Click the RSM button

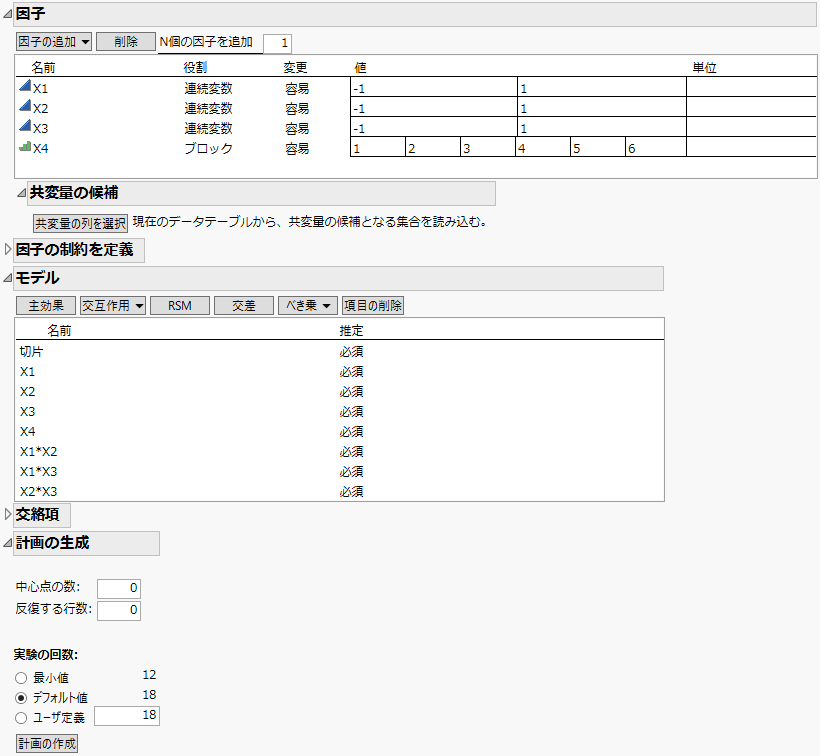tap(179, 305)
